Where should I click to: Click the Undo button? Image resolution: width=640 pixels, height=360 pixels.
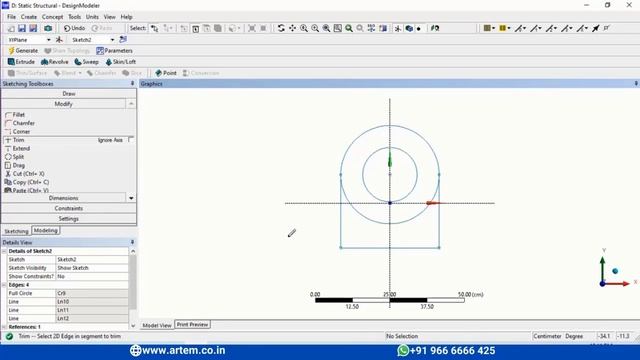coord(74,28)
